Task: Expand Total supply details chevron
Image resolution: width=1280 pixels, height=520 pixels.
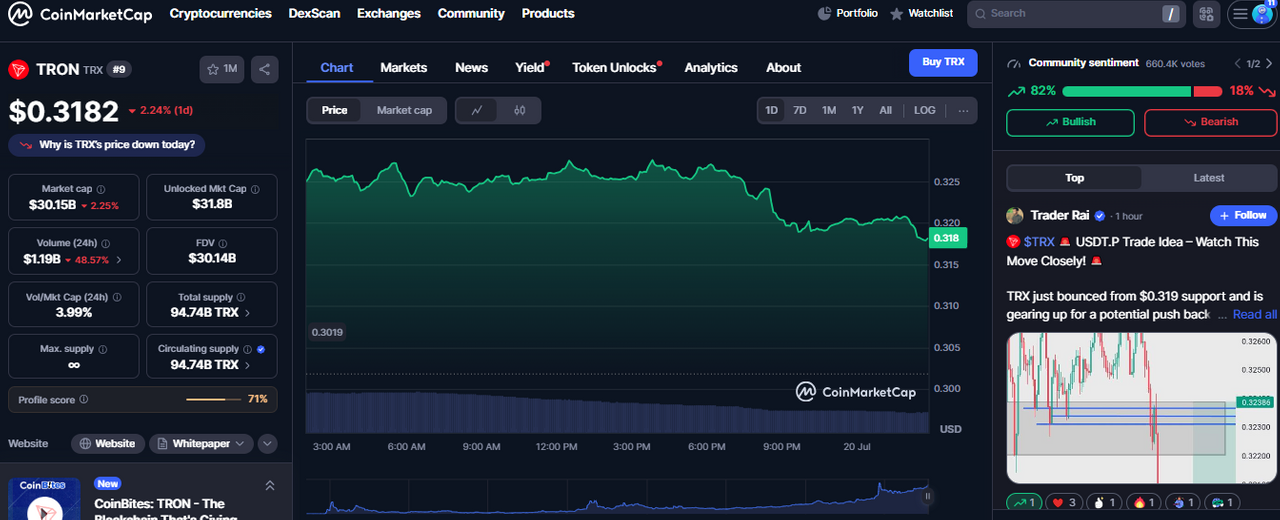Action: pyautogui.click(x=248, y=313)
